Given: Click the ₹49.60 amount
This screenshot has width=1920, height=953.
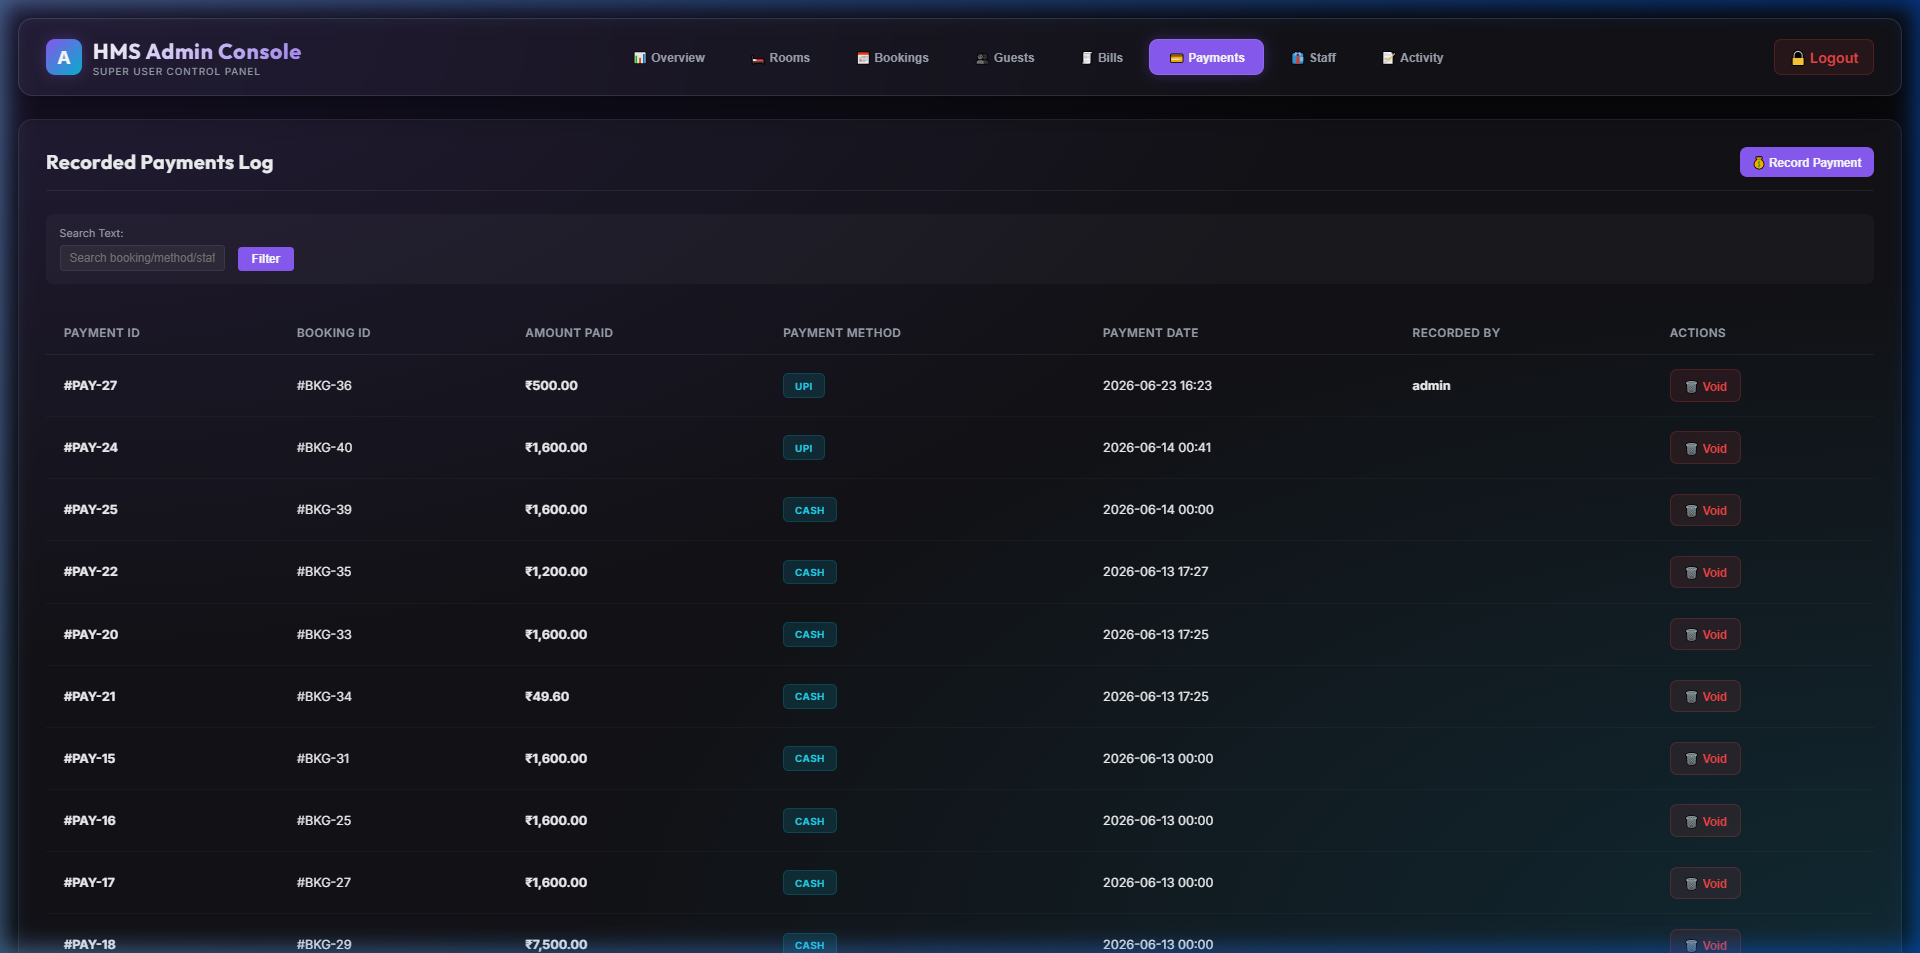Looking at the screenshot, I should coord(547,696).
